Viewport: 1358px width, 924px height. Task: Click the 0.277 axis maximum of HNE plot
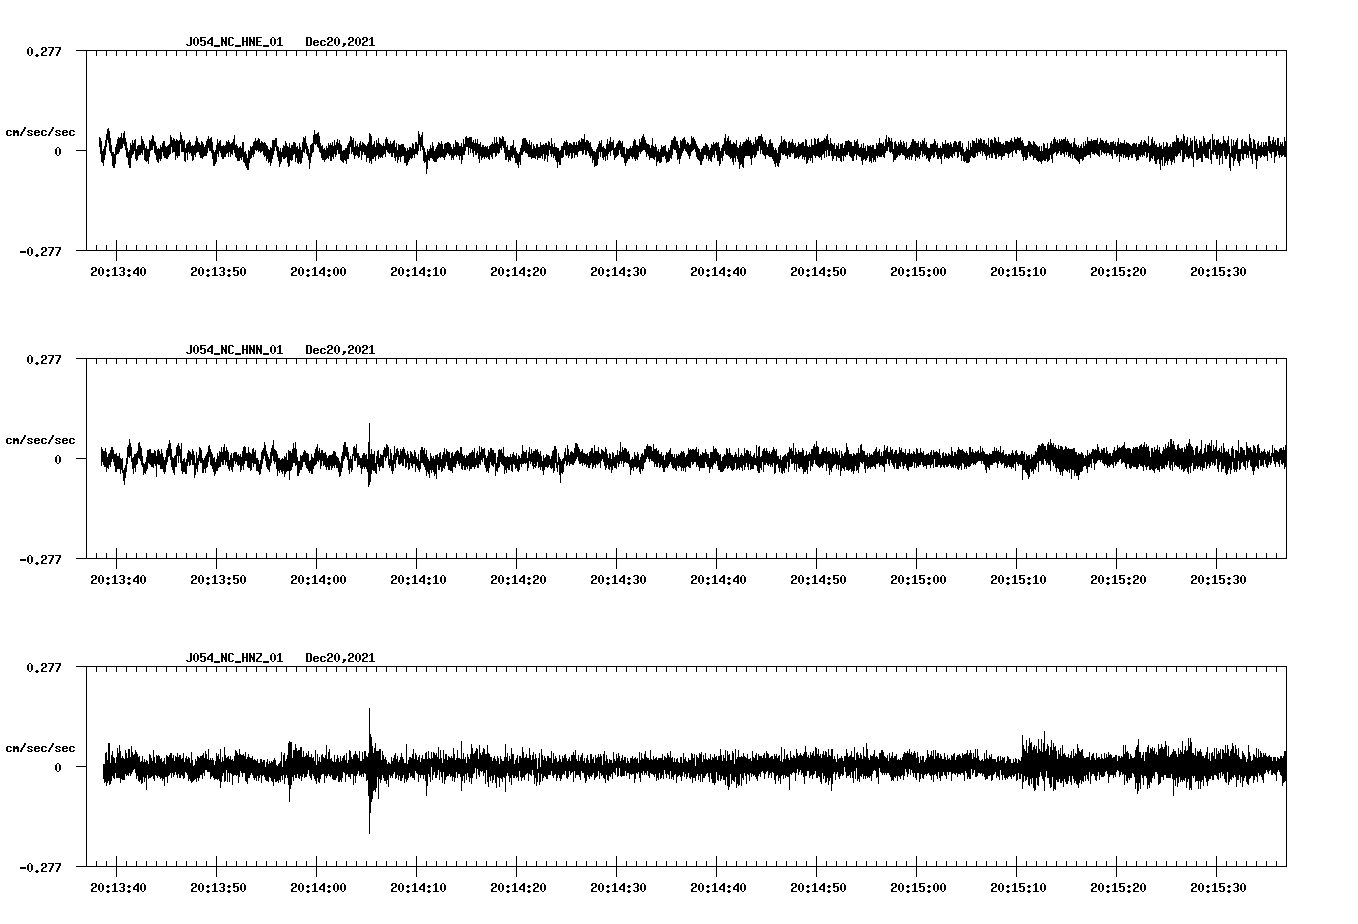[x=43, y=51]
